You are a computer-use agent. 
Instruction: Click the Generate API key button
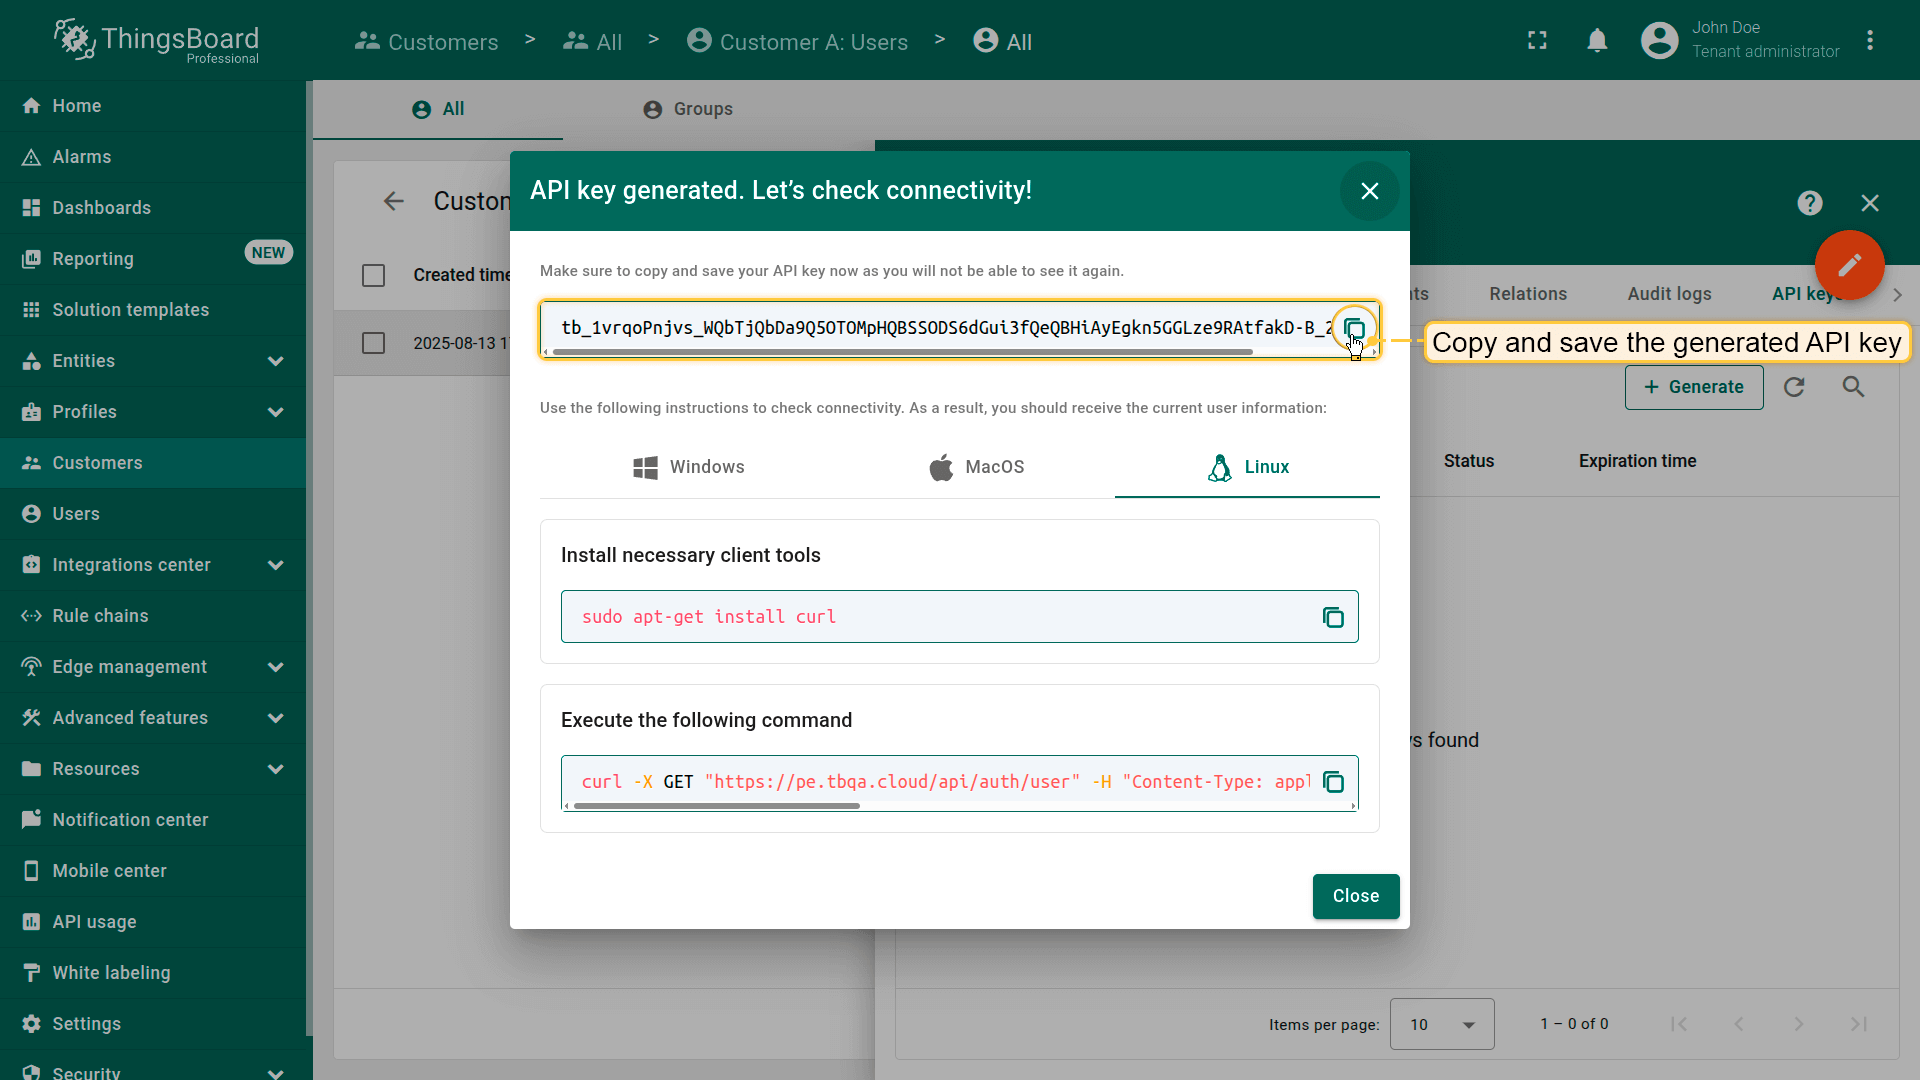click(x=1693, y=387)
